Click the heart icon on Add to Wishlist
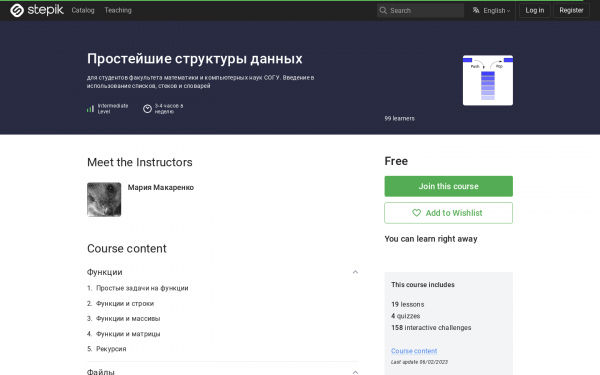Viewport: 600px width, 375px height. [x=416, y=213]
